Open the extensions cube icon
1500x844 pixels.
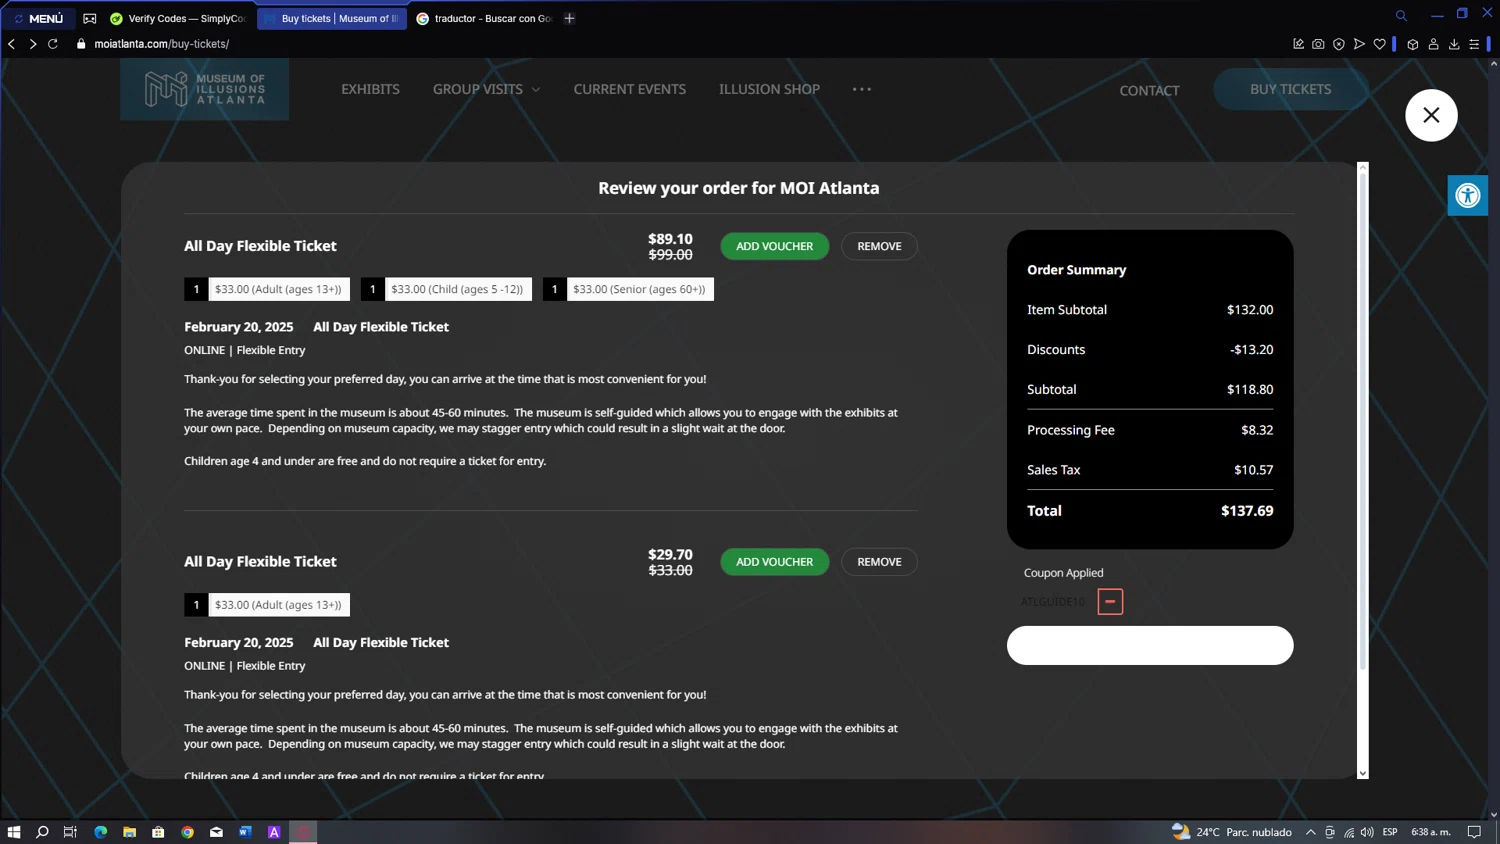click(1413, 44)
